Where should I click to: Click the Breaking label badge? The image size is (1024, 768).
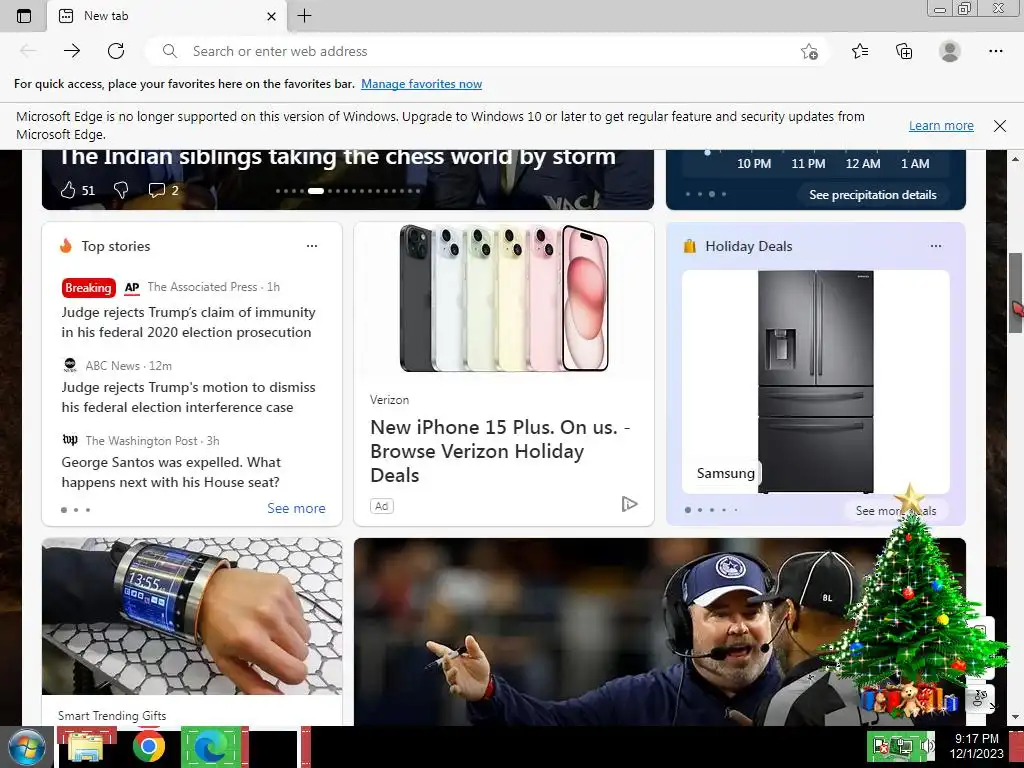click(88, 287)
